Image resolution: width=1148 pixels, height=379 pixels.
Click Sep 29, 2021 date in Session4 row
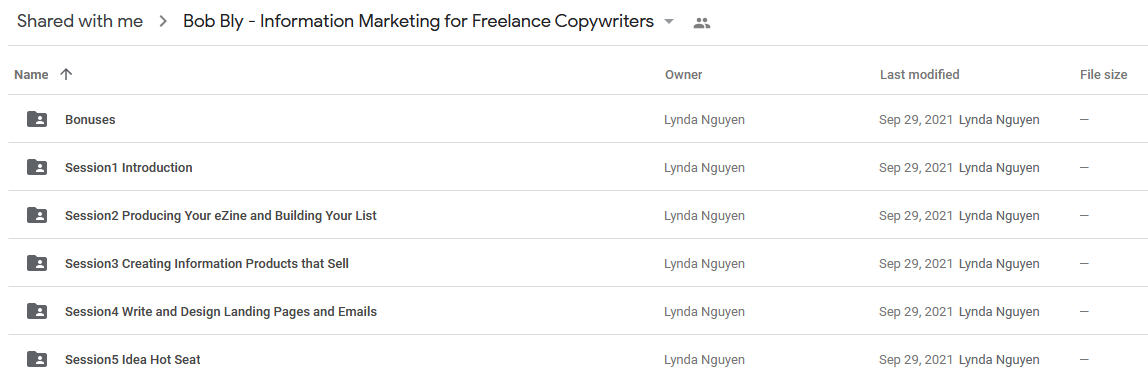916,312
